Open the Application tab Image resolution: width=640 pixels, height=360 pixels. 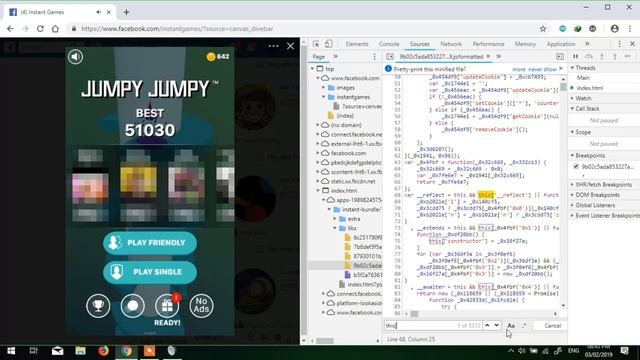[x=561, y=44]
